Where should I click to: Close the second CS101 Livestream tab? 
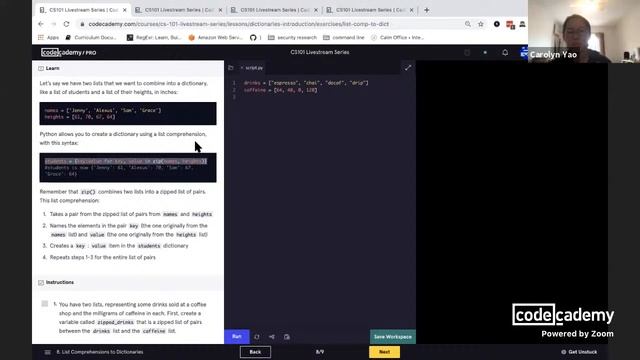[220, 10]
